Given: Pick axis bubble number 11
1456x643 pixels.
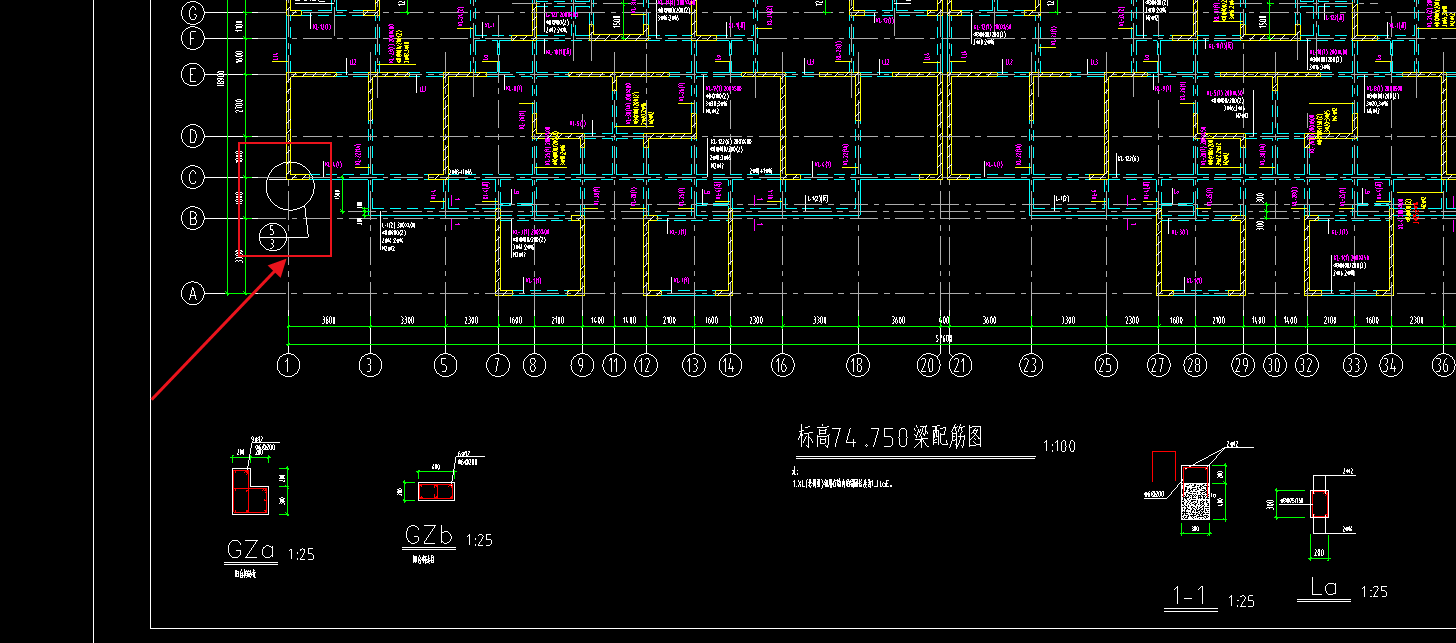Looking at the screenshot, I should tap(614, 365).
